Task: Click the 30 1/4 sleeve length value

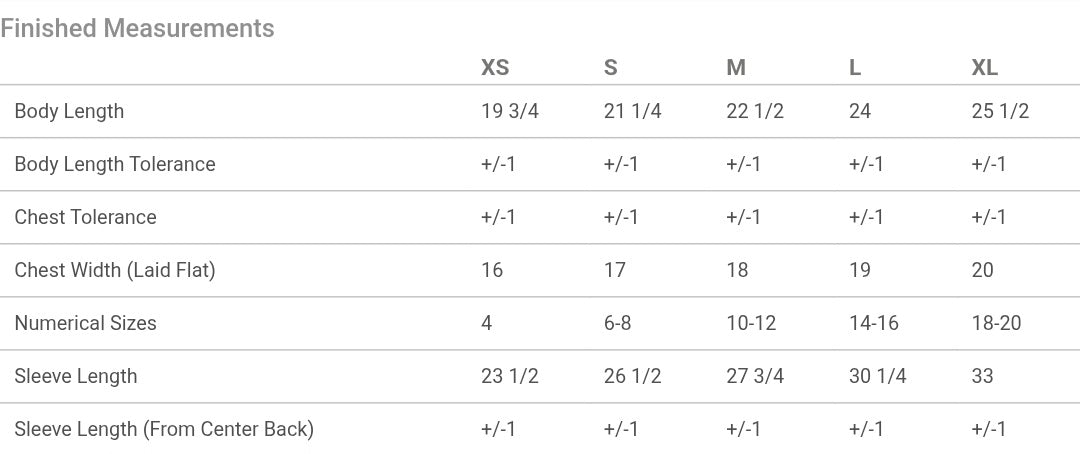Action: coord(878,376)
